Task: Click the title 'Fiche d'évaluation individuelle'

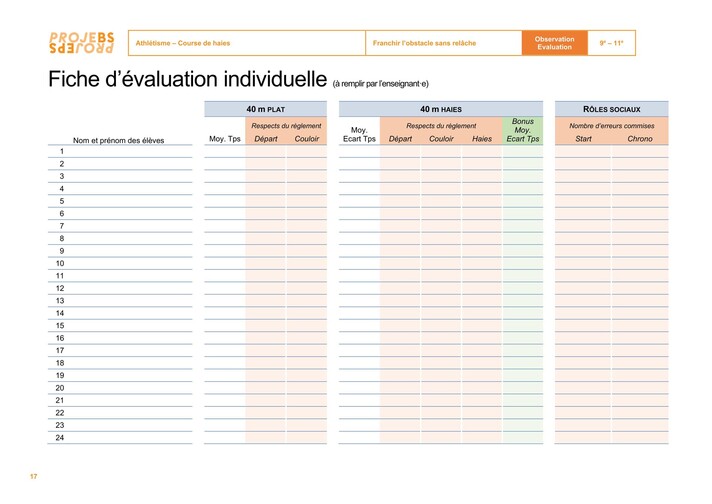Action: click(x=188, y=79)
